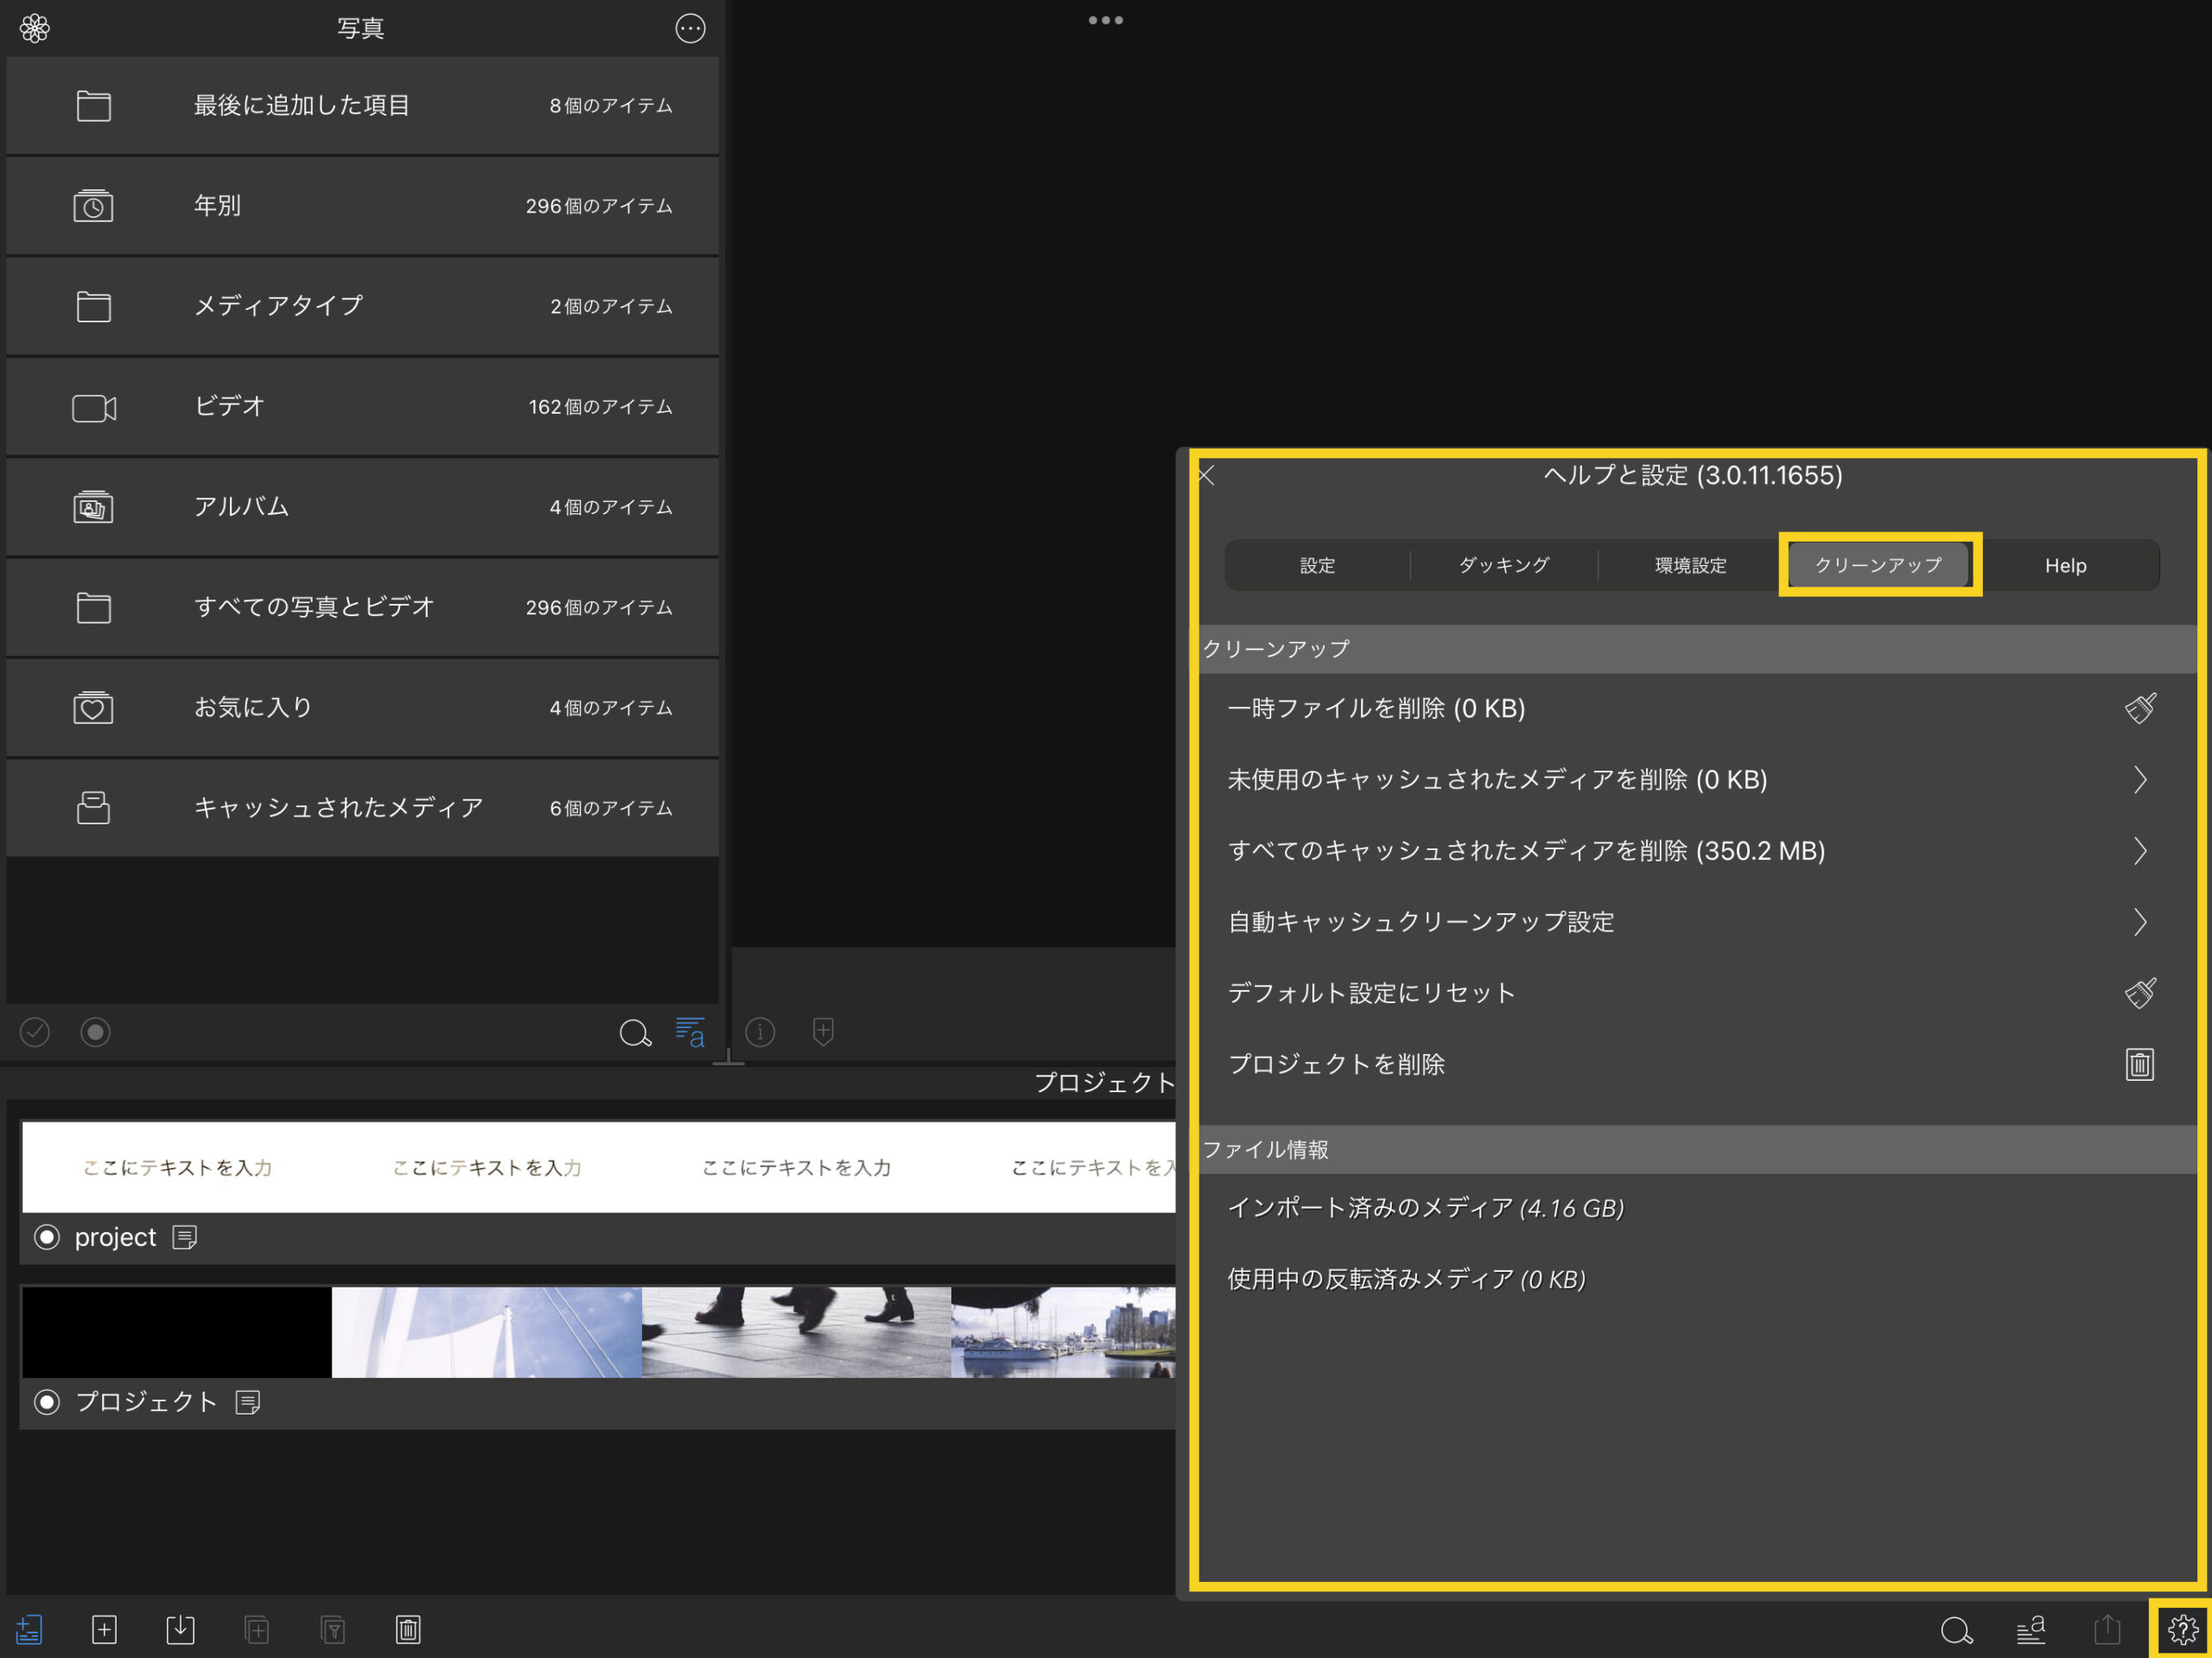This screenshot has height=1658, width=2212.
Task: Click 使用中の反転済みメディア (0 KB)
Action: pyautogui.click(x=1406, y=1279)
